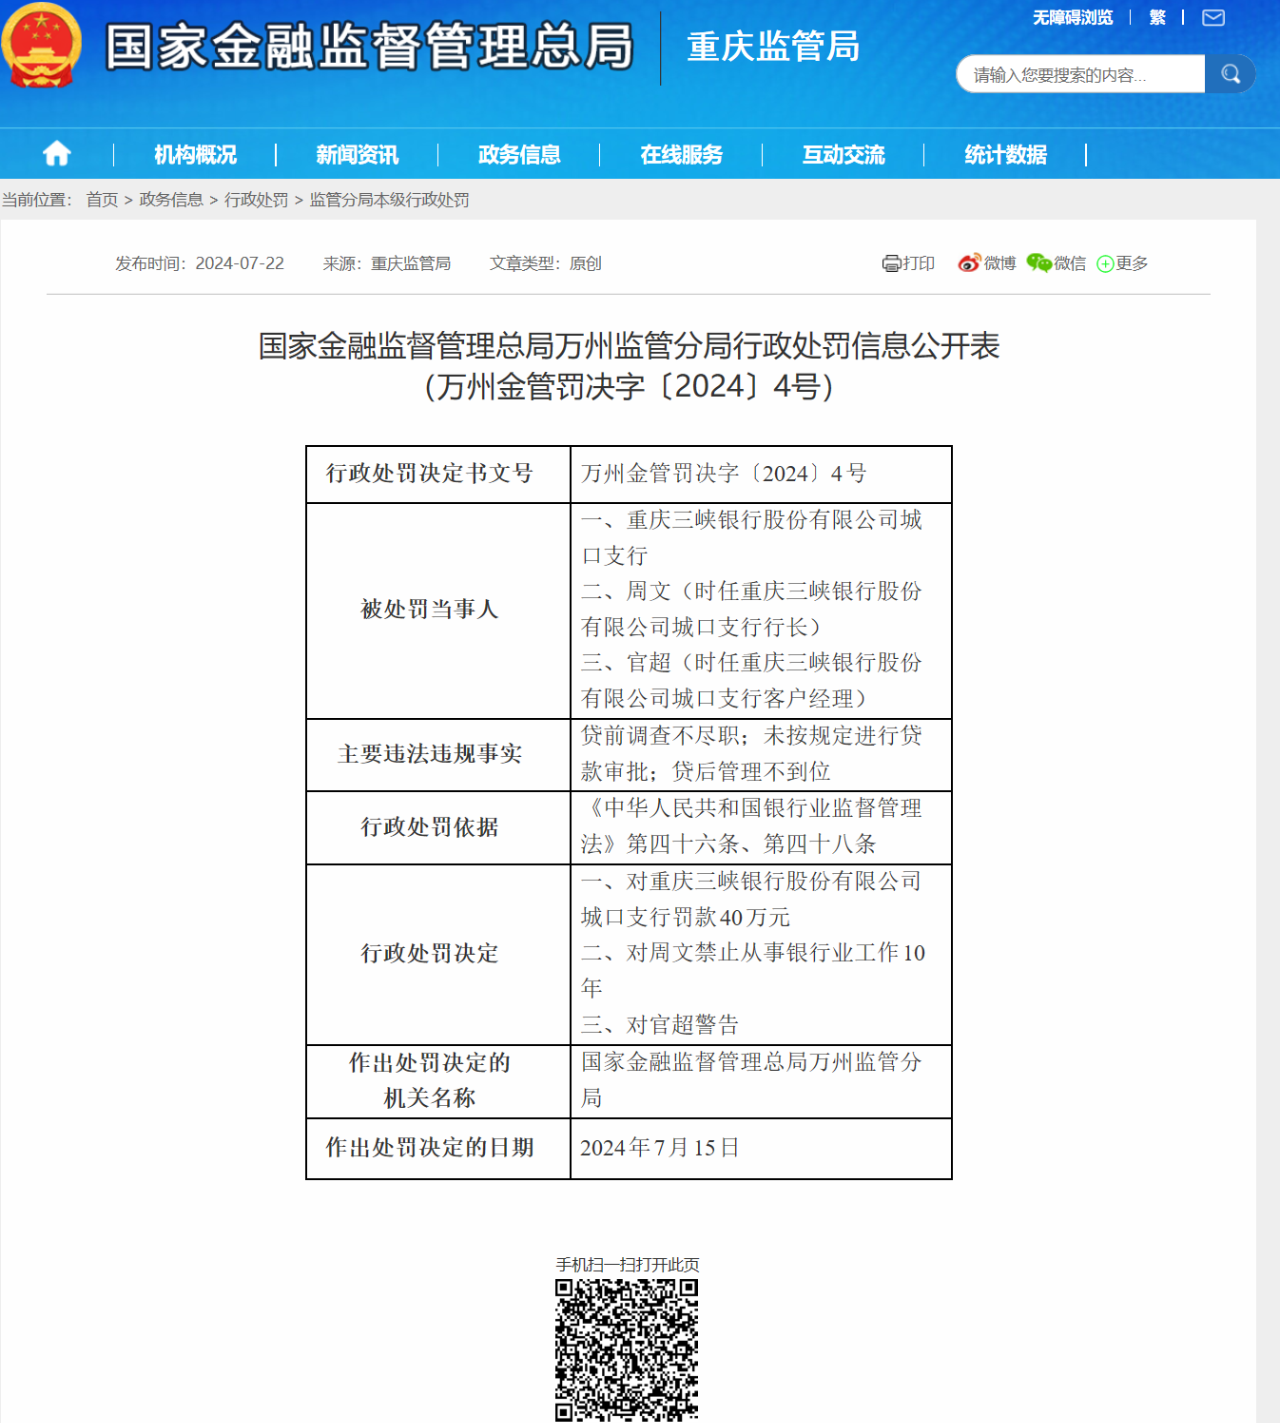The height and width of the screenshot is (1423, 1280).
Task: Open the 在线服务 menu
Action: 681,154
